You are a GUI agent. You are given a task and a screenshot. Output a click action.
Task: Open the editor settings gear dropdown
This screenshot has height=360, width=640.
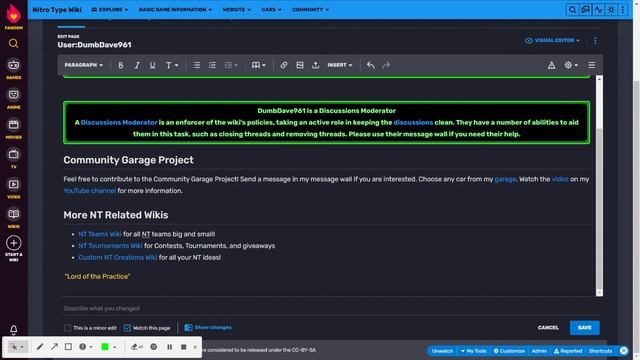[x=571, y=65]
